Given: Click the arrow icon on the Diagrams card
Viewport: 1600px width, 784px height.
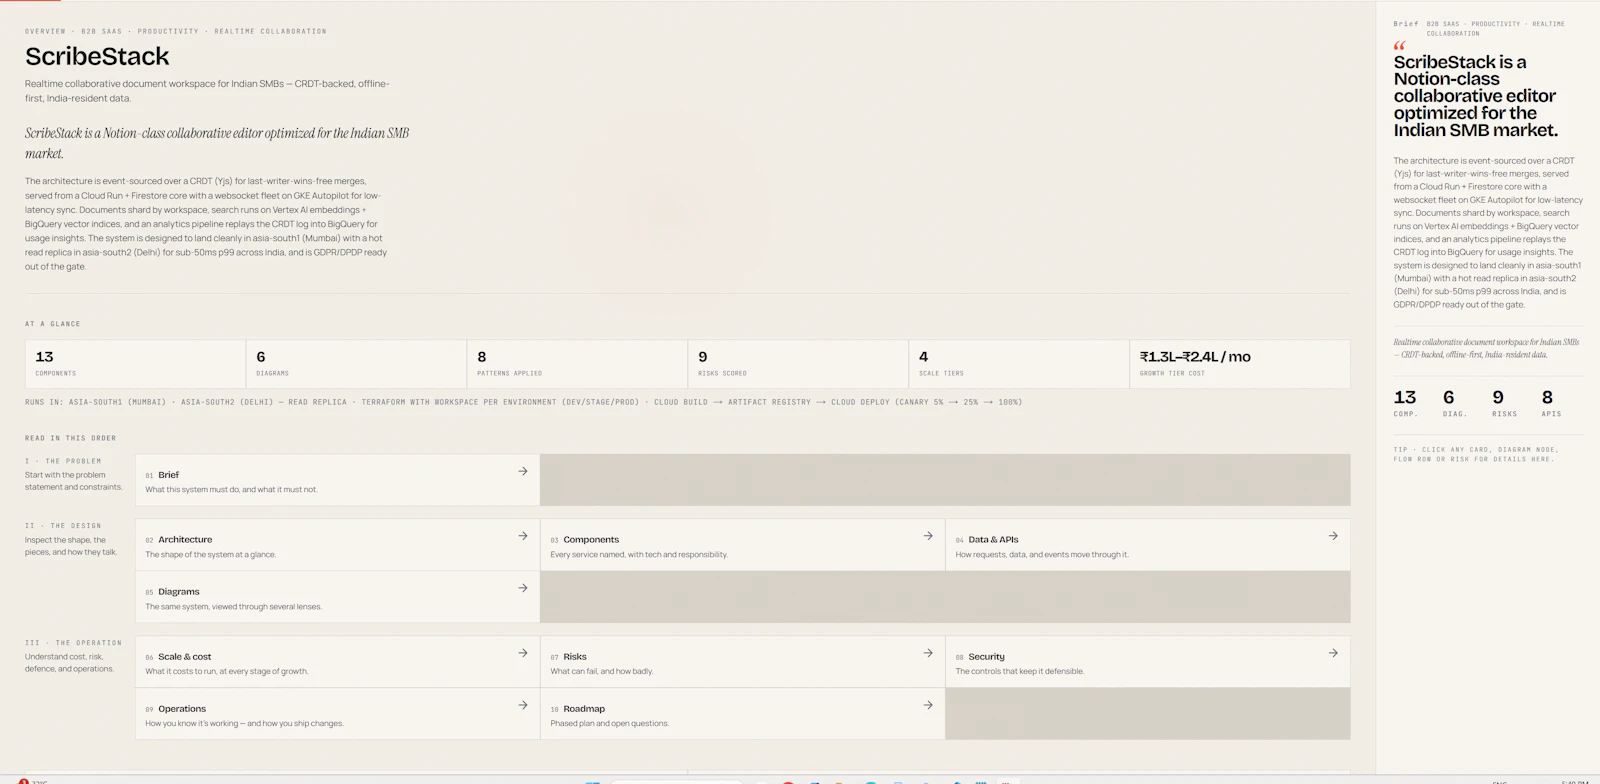Looking at the screenshot, I should pyautogui.click(x=522, y=588).
